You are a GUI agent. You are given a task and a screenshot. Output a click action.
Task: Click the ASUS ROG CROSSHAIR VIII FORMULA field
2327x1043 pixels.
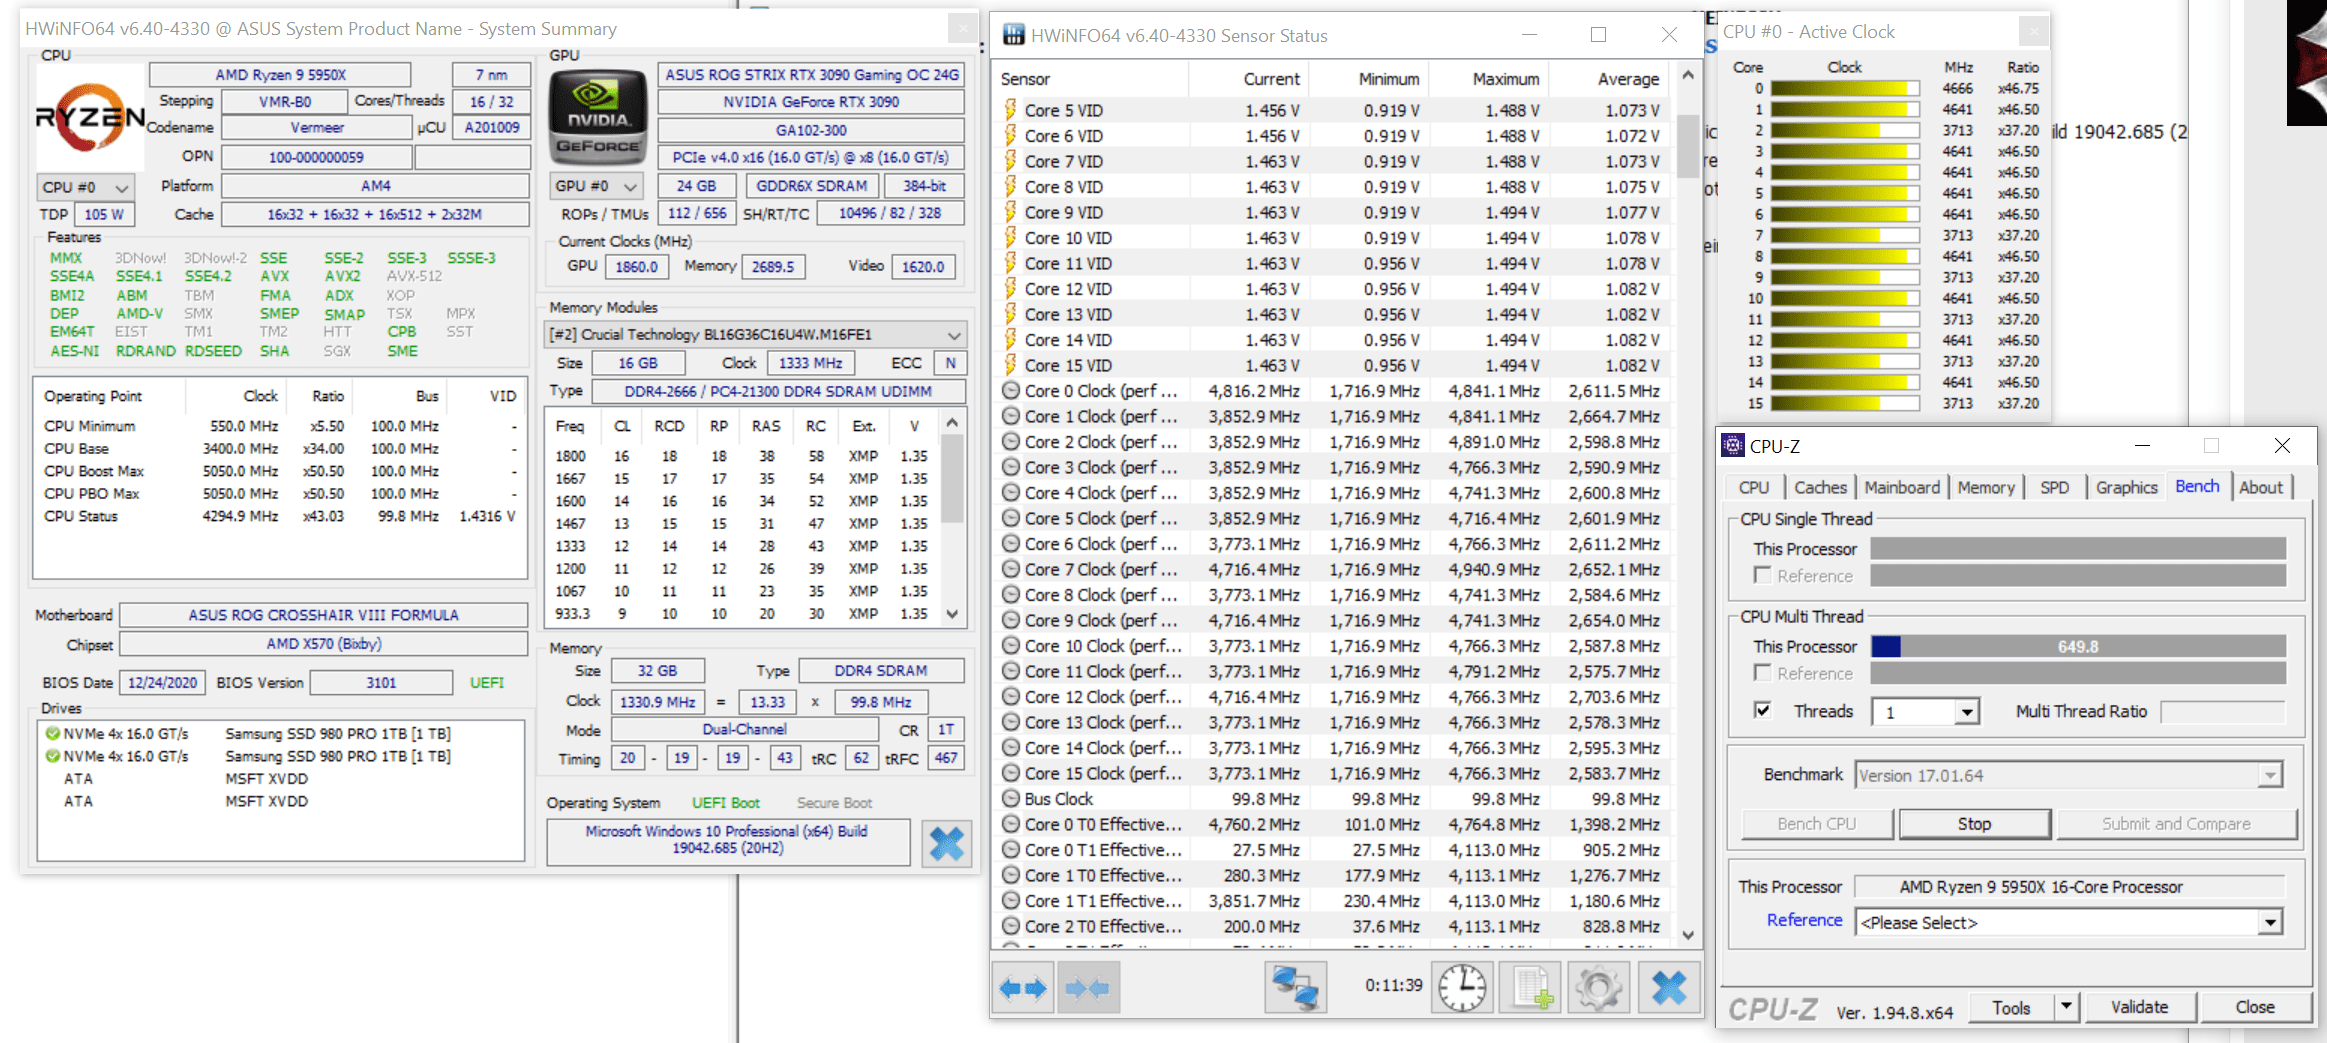(324, 615)
